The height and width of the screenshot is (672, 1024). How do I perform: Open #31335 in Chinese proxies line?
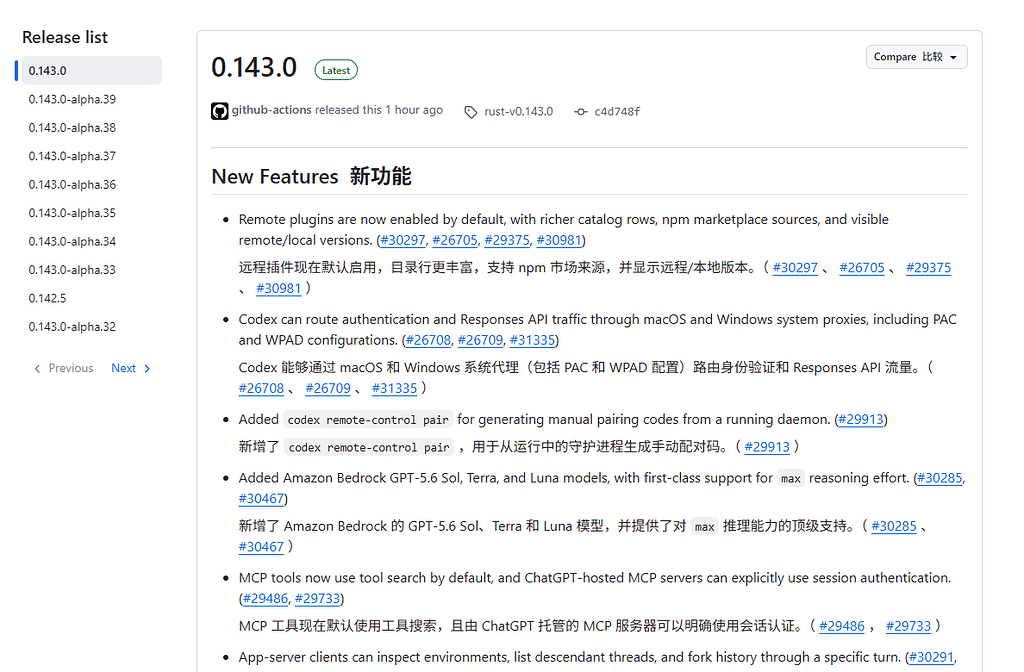pos(394,389)
